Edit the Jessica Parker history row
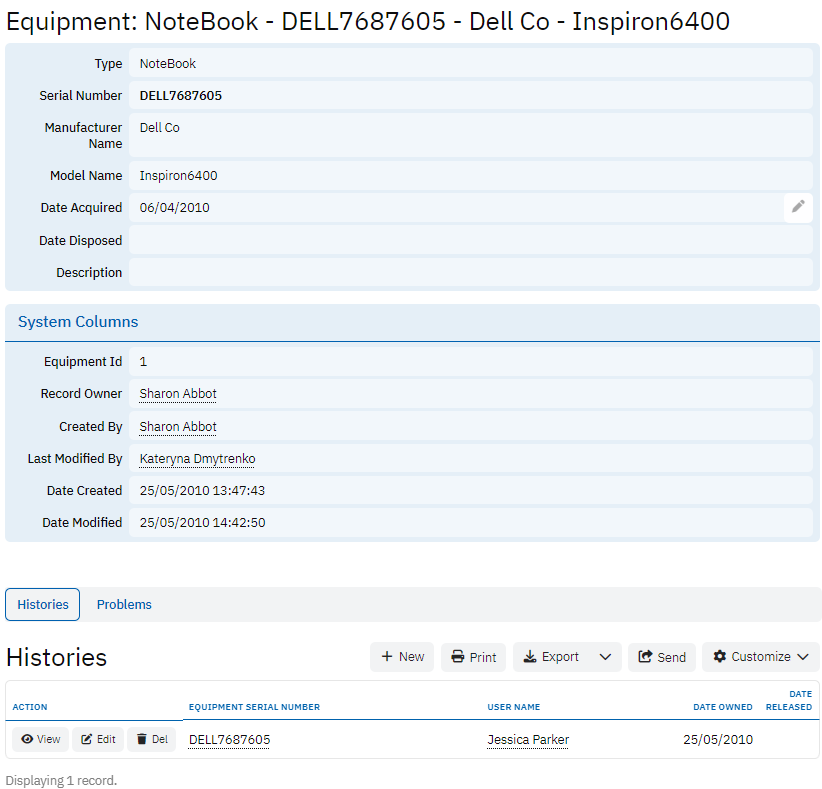 98,740
